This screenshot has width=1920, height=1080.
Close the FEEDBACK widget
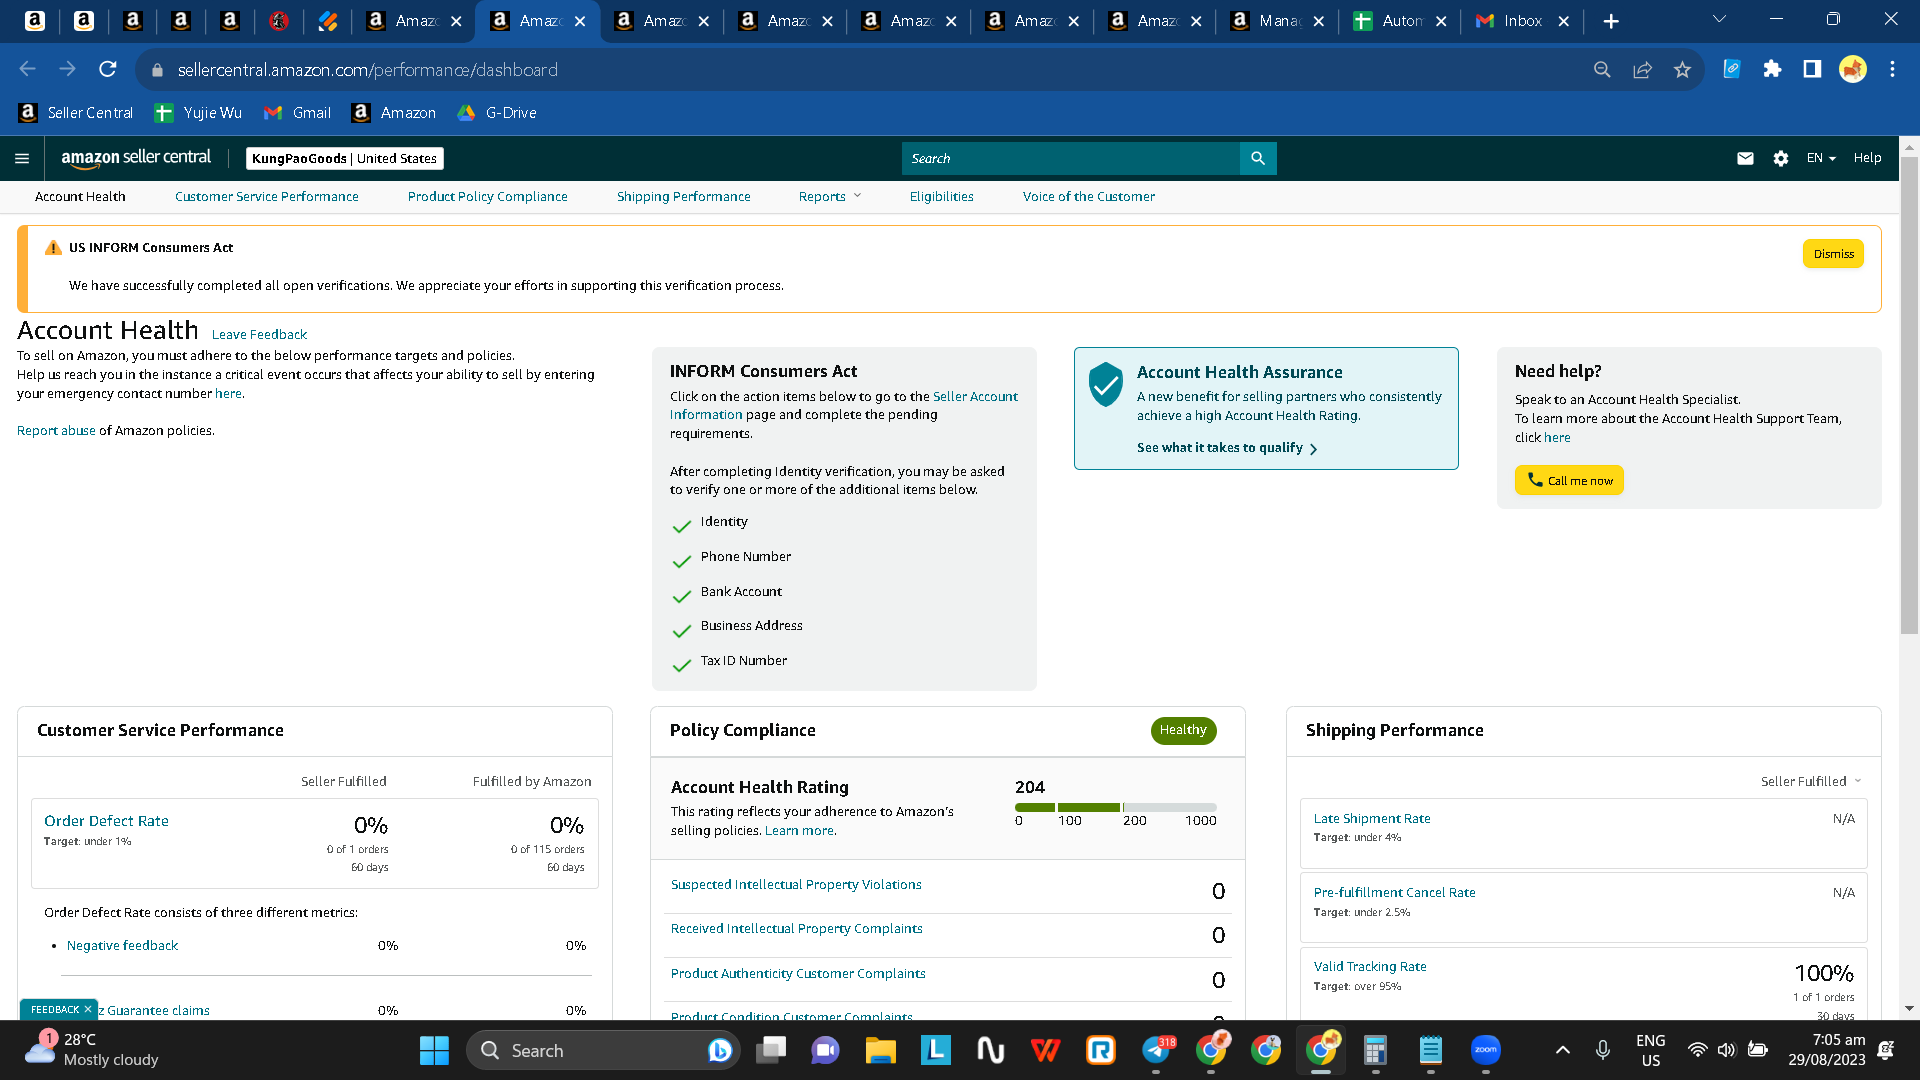point(88,1010)
